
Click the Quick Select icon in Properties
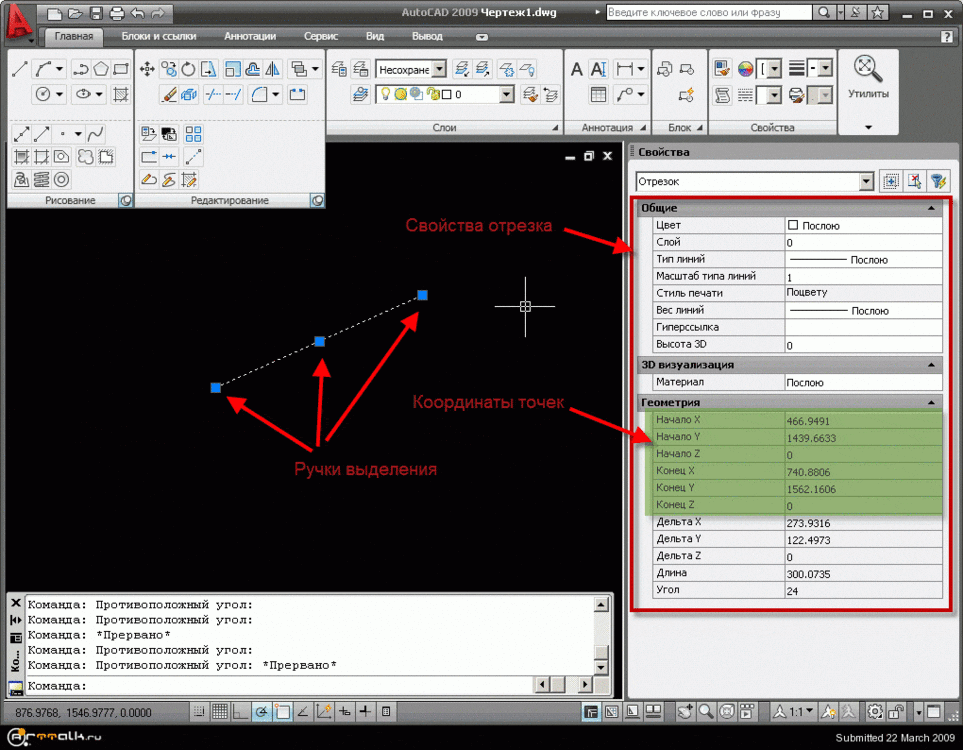coord(938,181)
